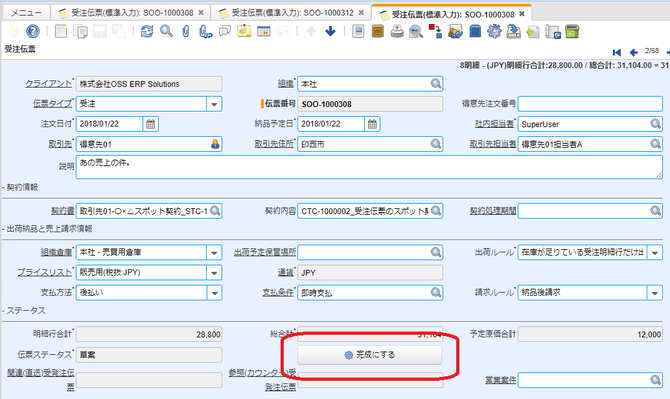Click the 注文日付 date field

tap(109, 124)
